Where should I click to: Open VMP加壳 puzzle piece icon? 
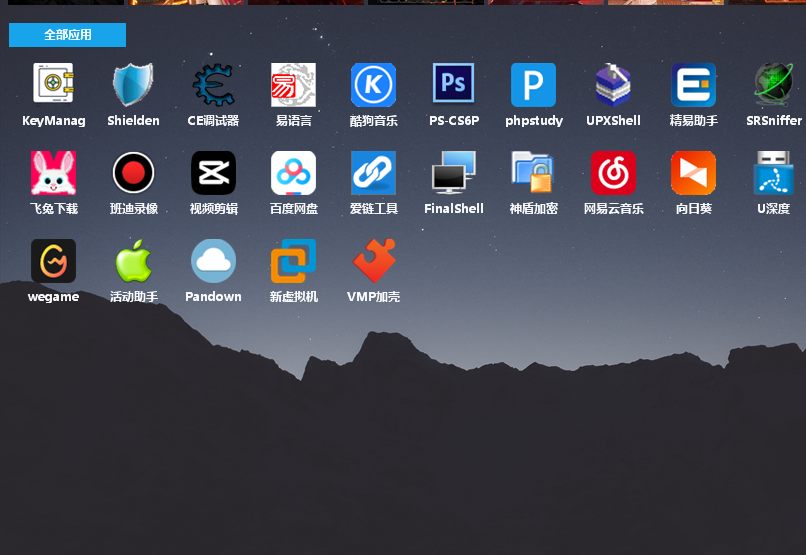click(x=373, y=261)
